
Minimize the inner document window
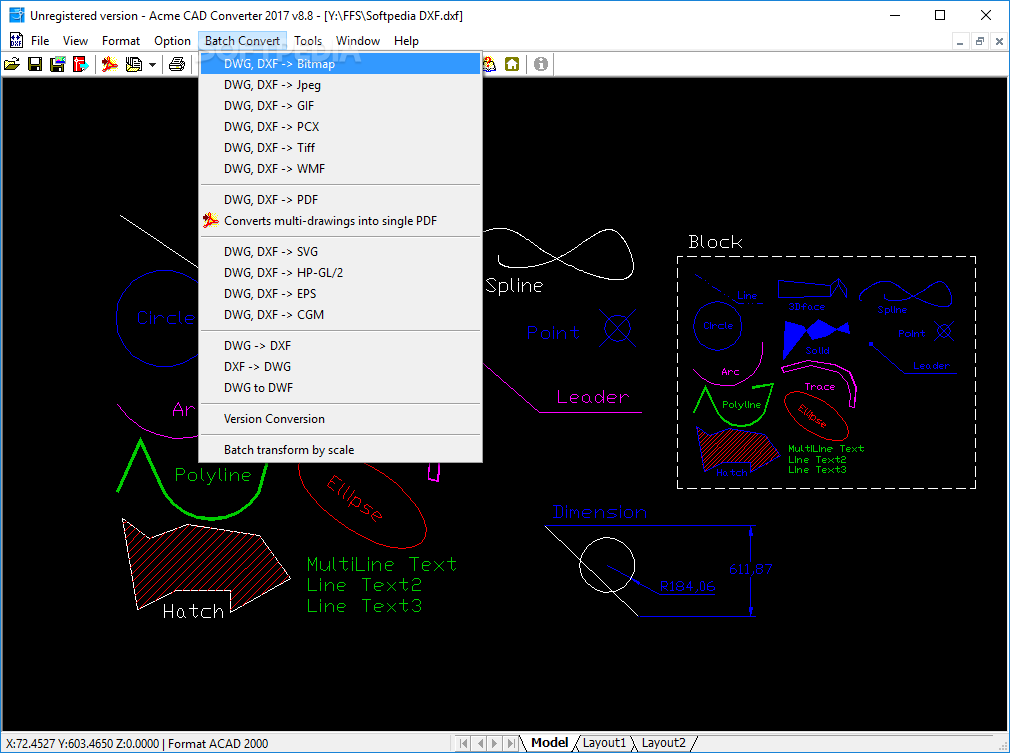click(x=960, y=41)
